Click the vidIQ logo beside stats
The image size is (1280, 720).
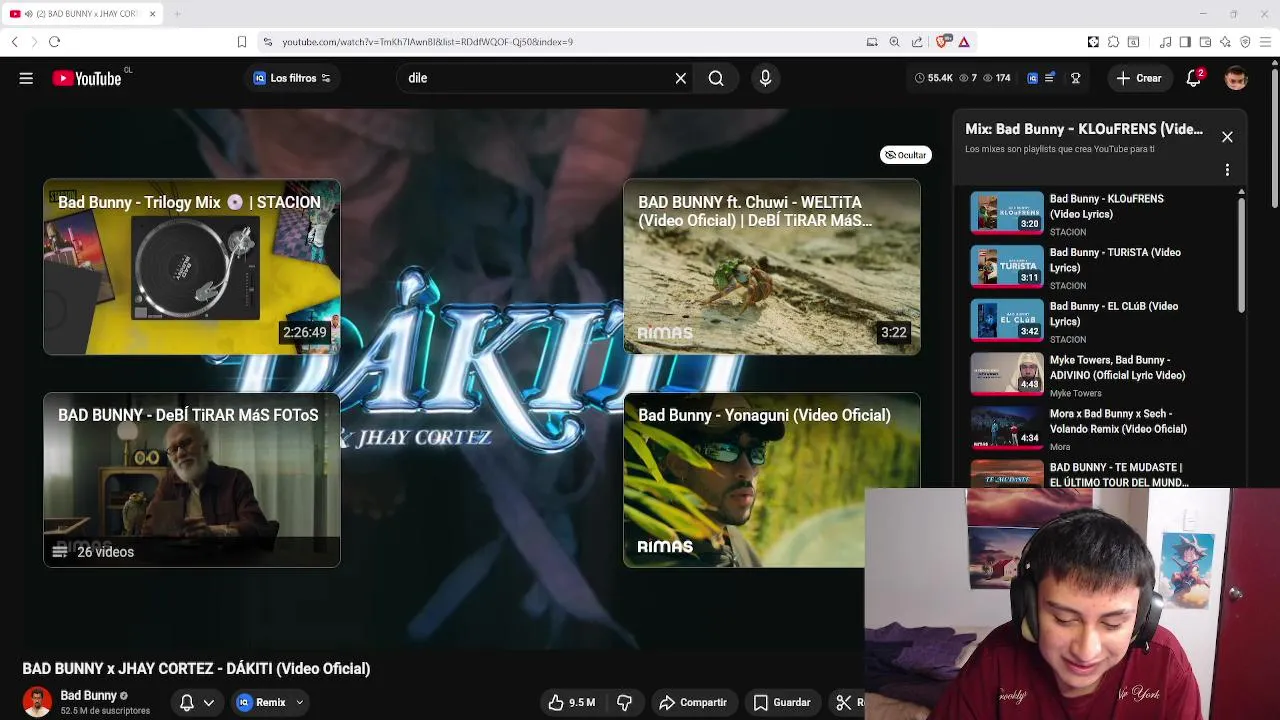click(1033, 78)
